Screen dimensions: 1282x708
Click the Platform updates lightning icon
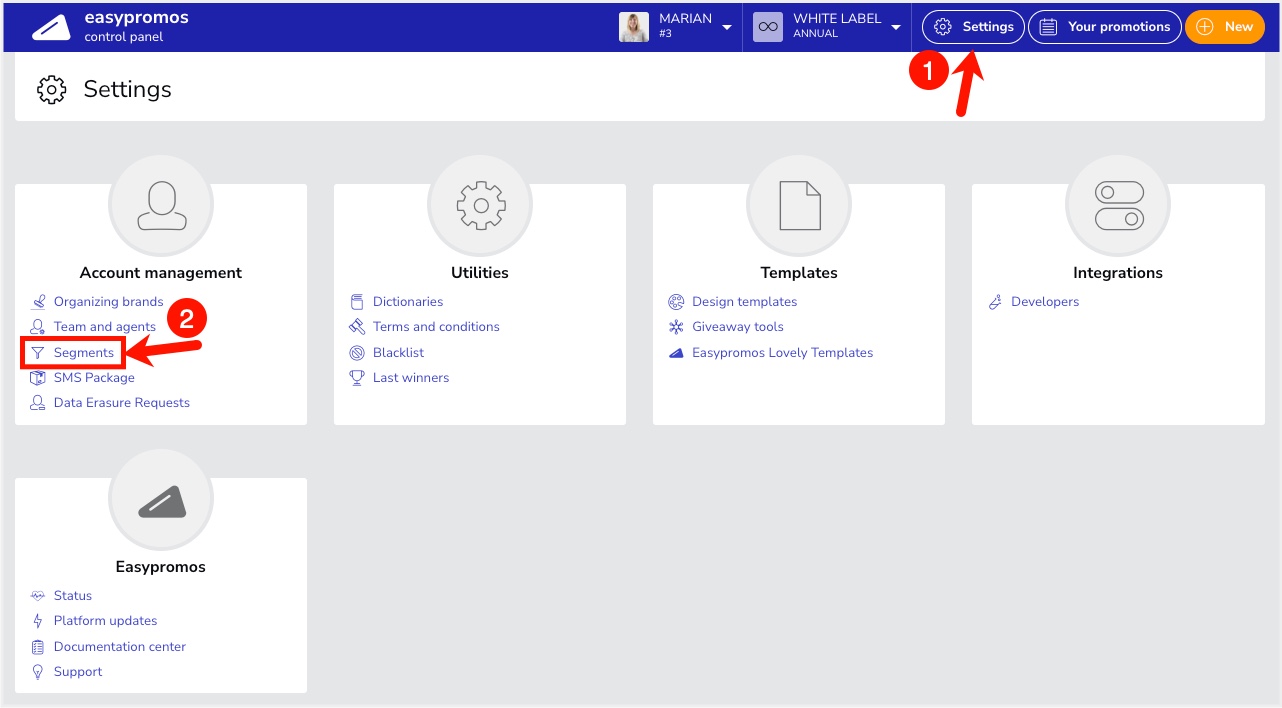[38, 620]
